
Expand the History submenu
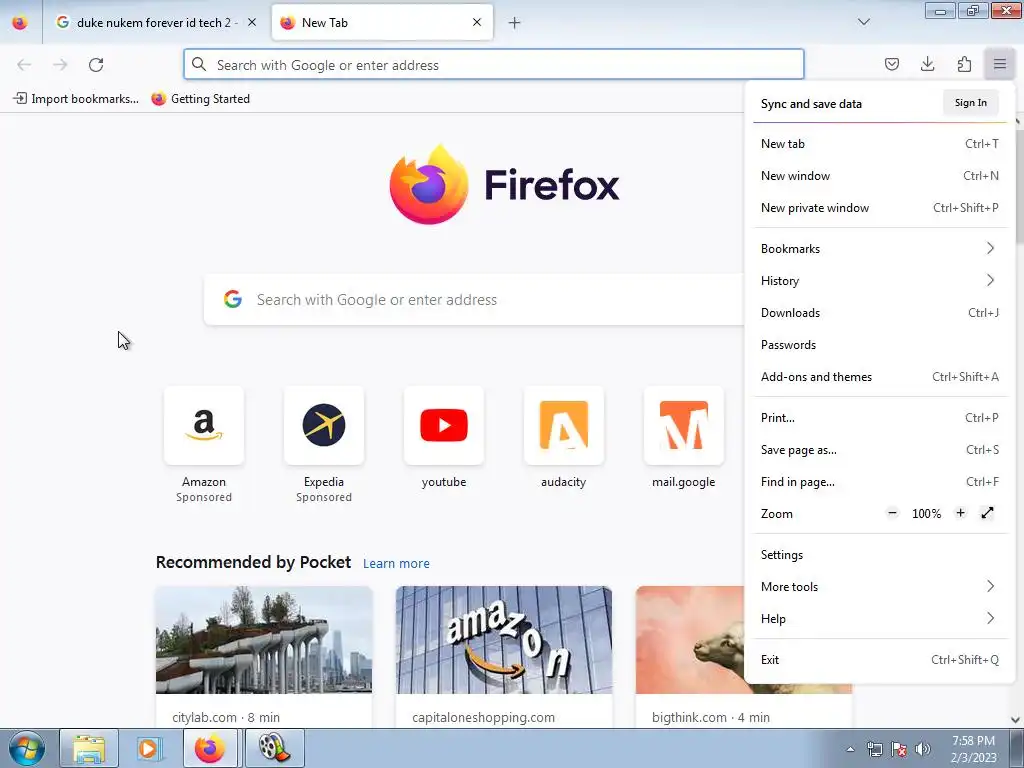point(880,280)
